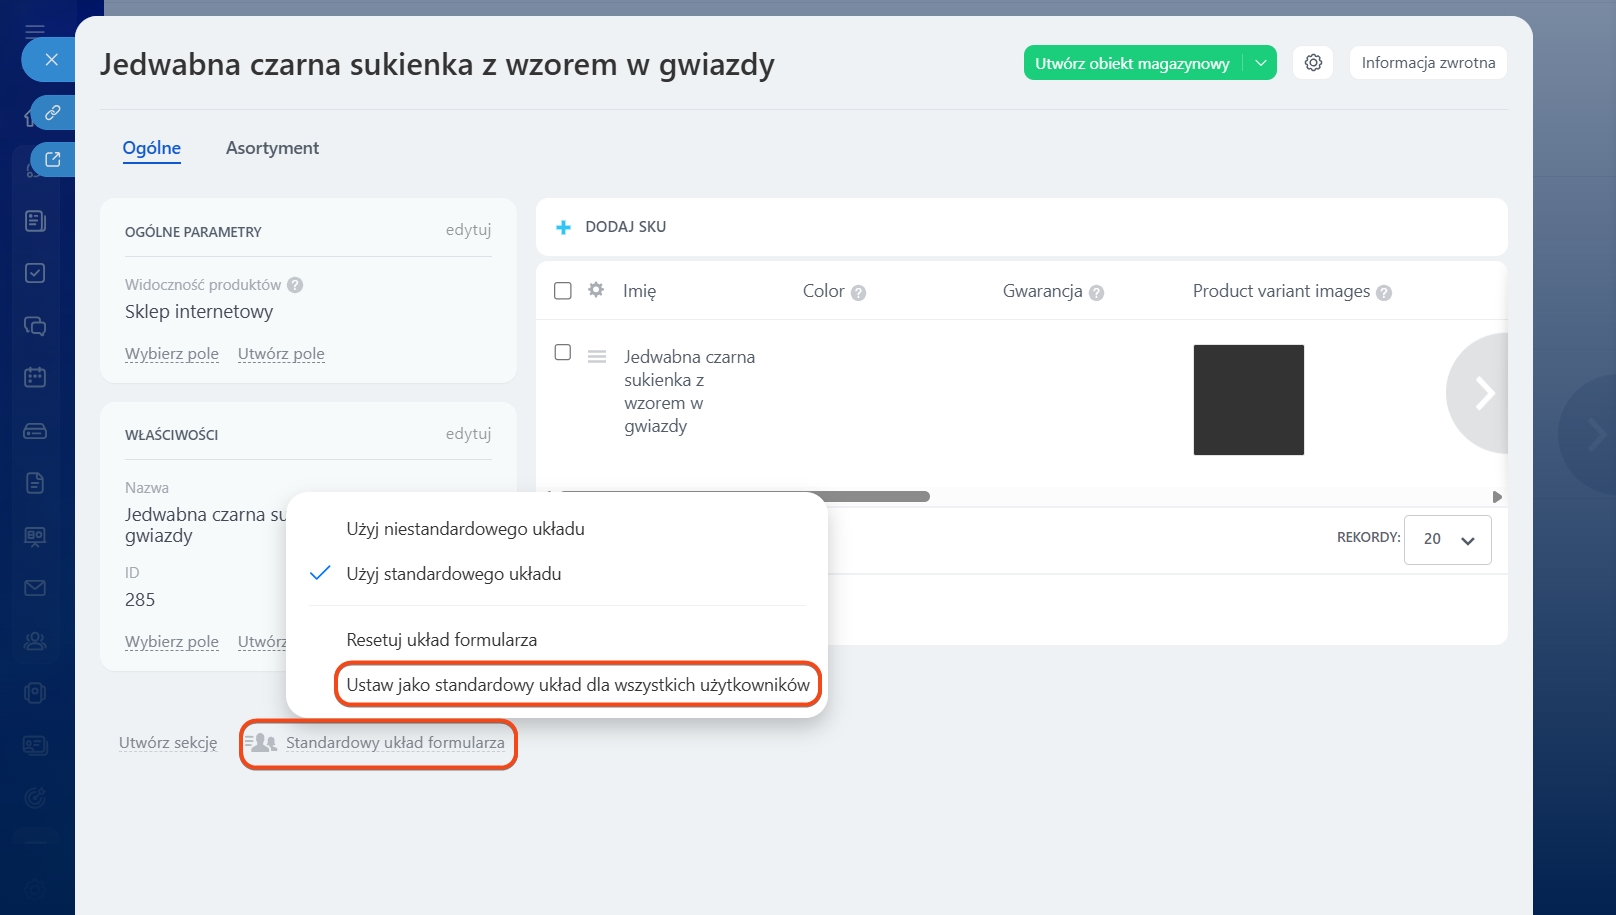Click the open in new window icon
This screenshot has width=1616, height=915.
53,159
